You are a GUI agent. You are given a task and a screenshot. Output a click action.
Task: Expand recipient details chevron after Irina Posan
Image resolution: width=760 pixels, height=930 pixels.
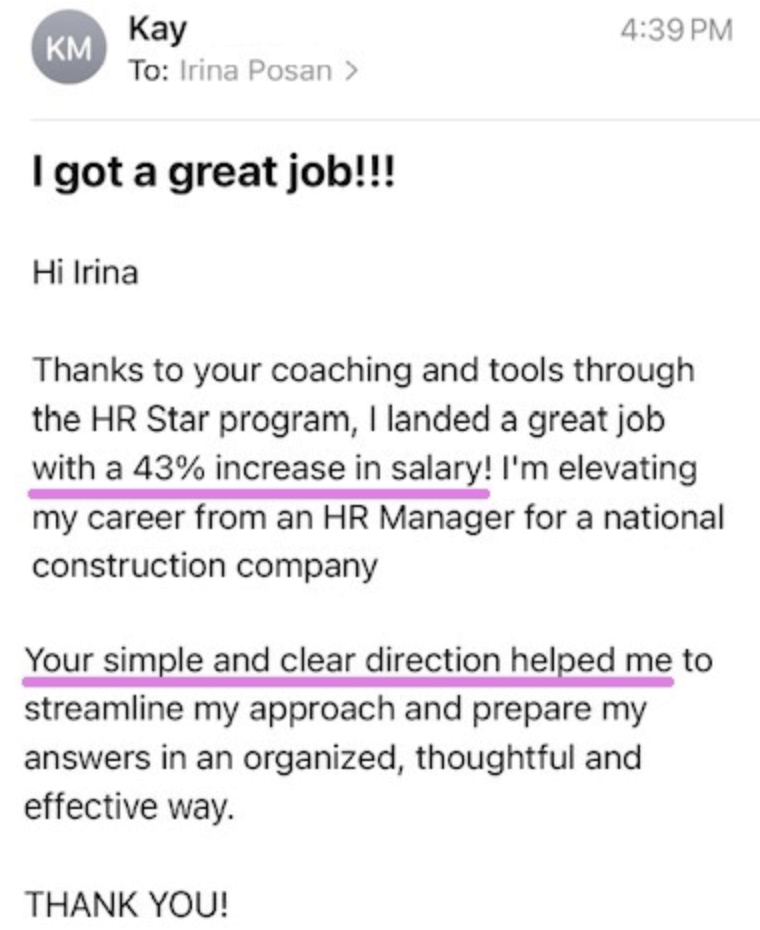pos(349,72)
